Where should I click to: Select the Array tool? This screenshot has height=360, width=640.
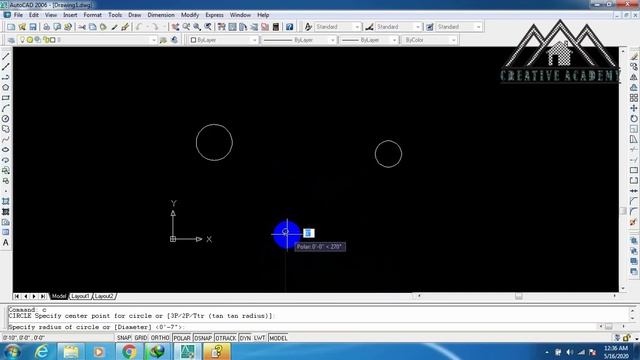(633, 98)
